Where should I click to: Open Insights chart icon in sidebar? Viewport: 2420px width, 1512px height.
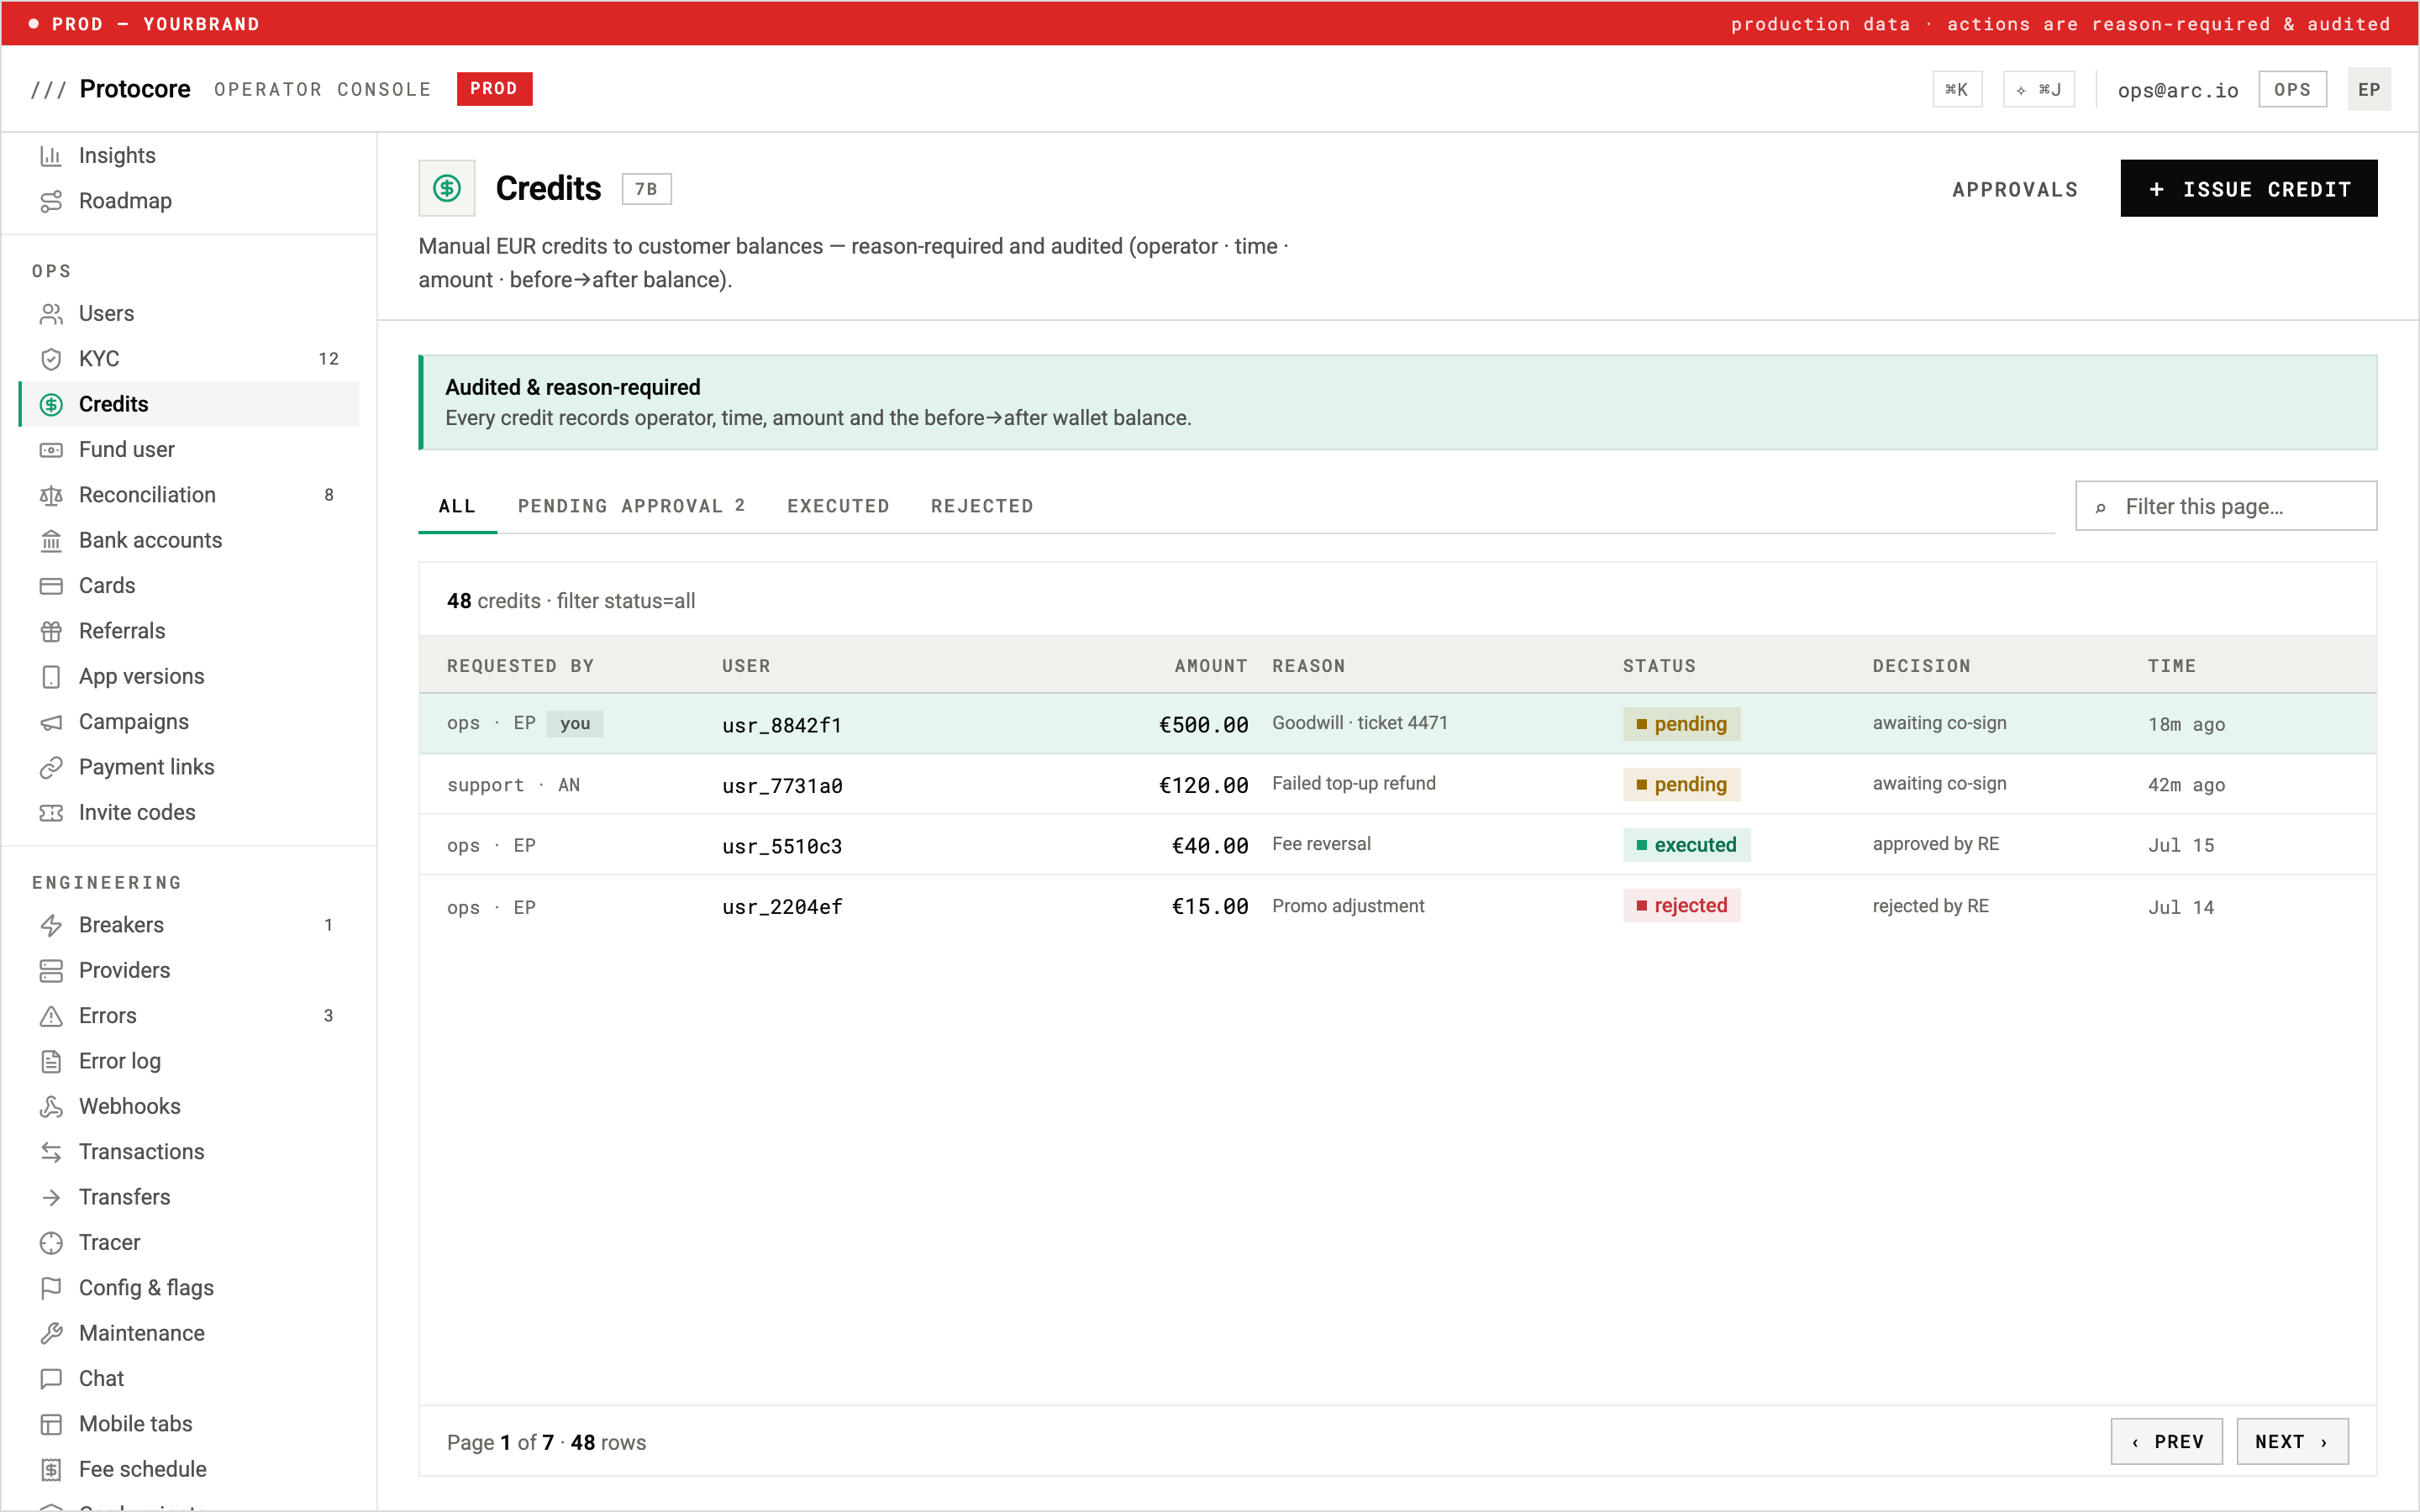pyautogui.click(x=51, y=155)
